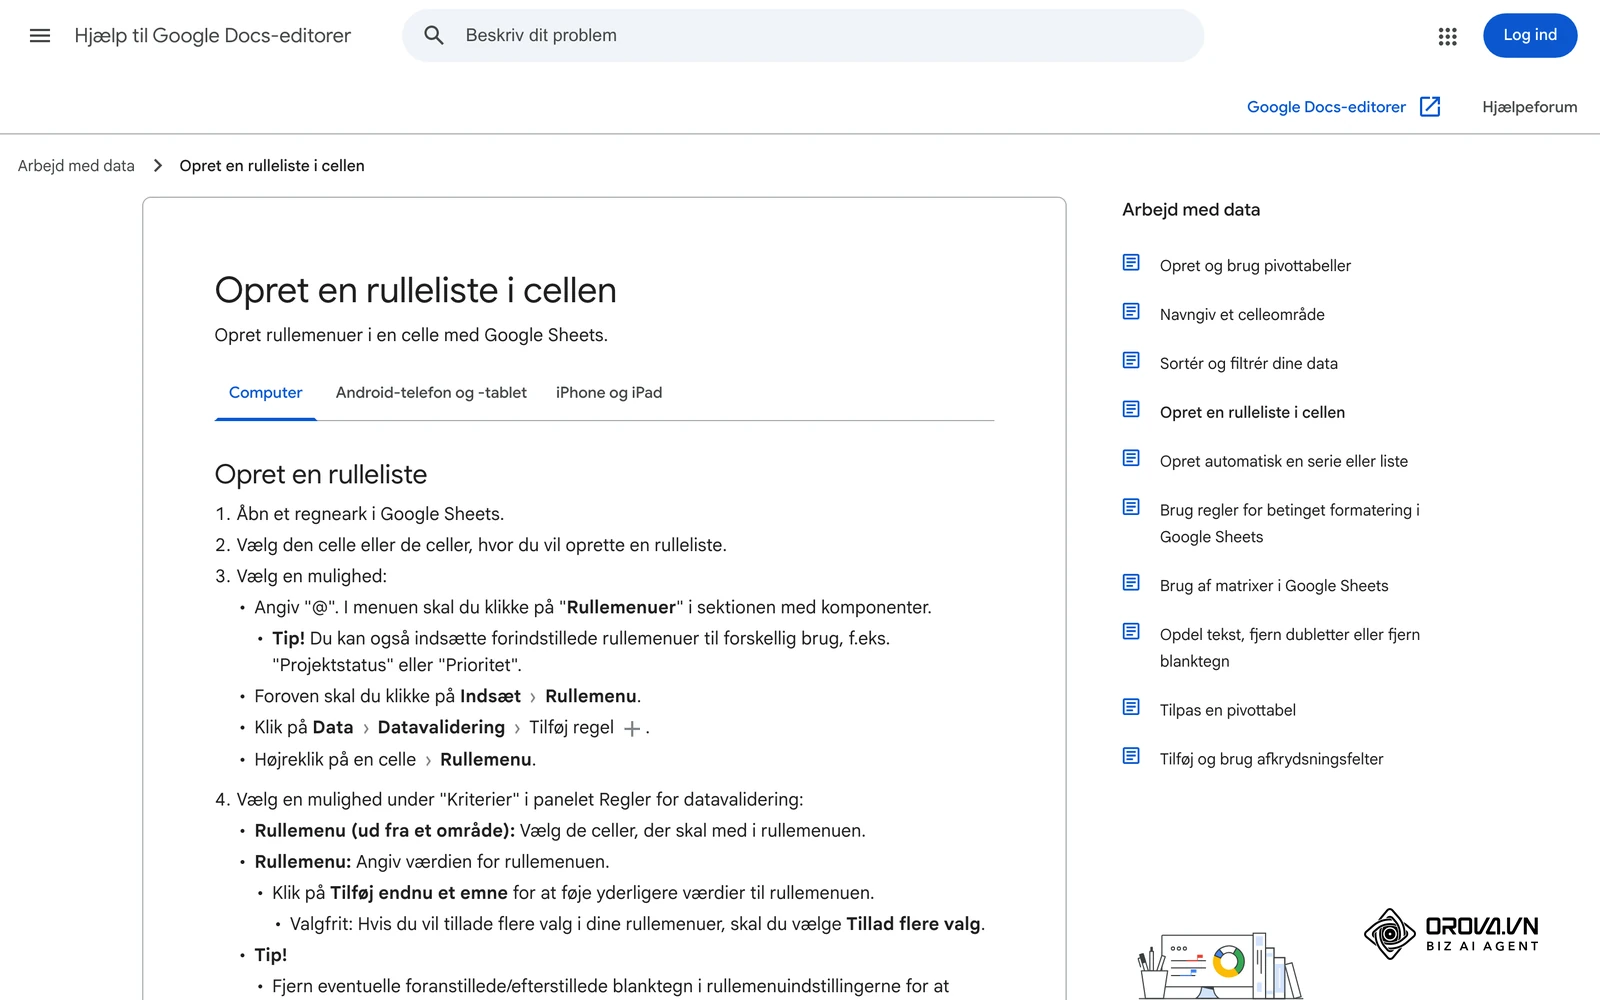Click document icon beside Brug regler for betinget formatering
Screen dimensions: 1600x1000
pos(1131,508)
